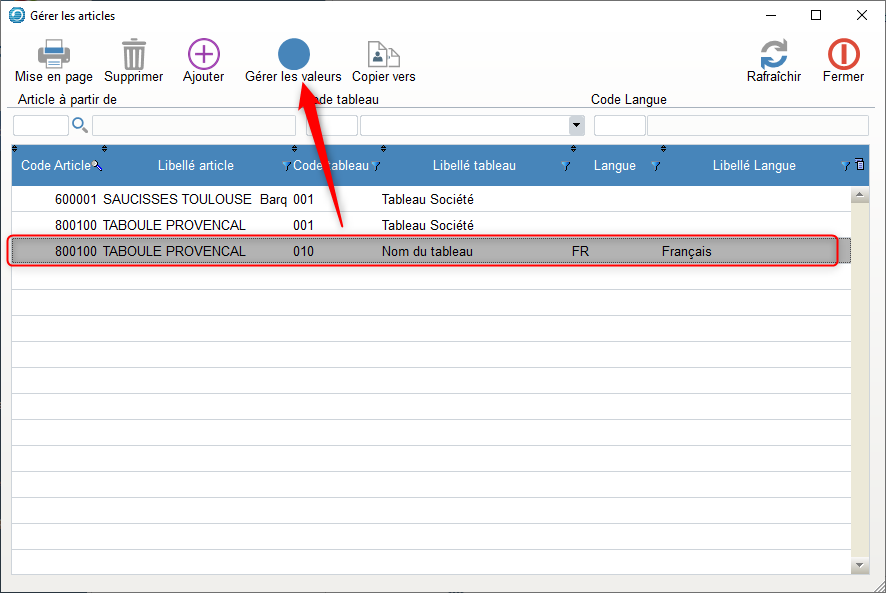Open the Code tableau dropdown list

[x=576, y=125]
